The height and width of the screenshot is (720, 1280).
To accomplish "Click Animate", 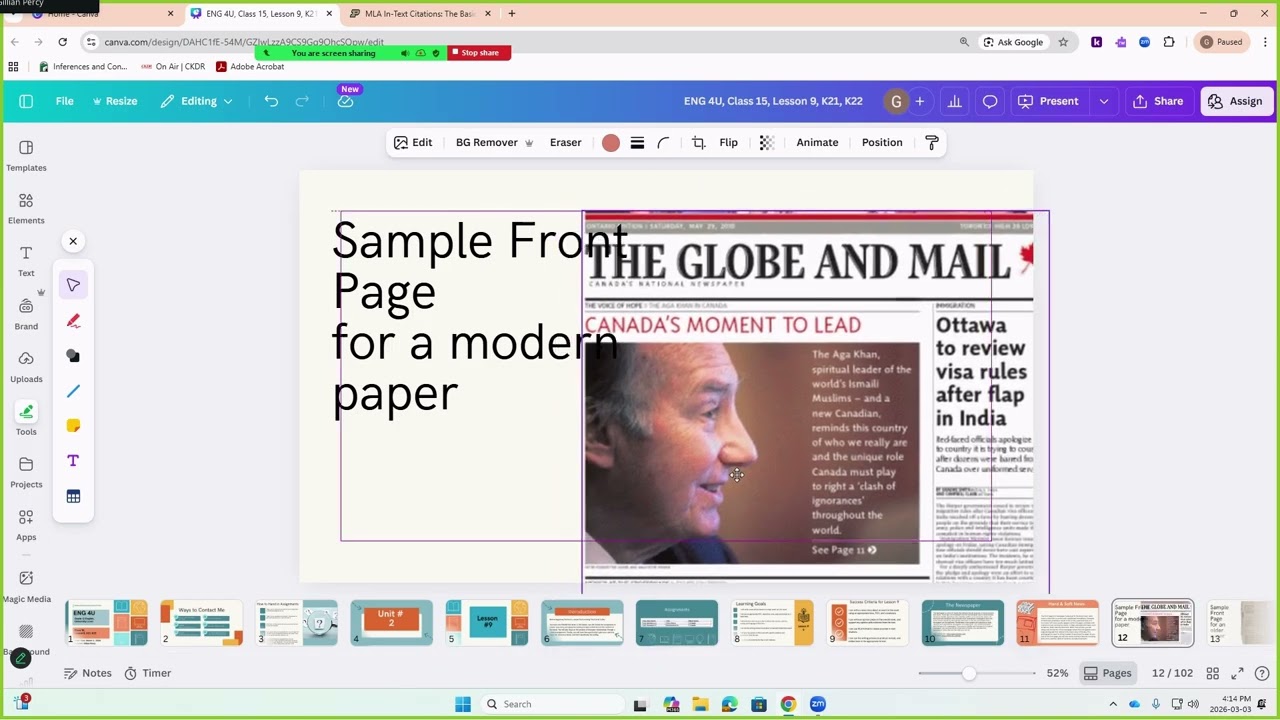I will (817, 143).
